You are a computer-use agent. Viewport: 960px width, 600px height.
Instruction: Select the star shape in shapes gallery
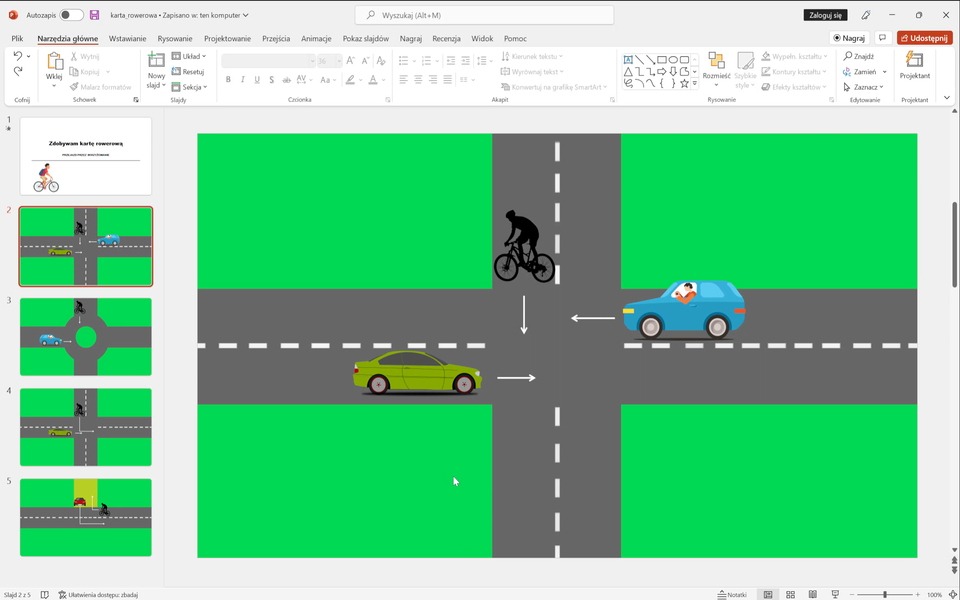coord(684,84)
